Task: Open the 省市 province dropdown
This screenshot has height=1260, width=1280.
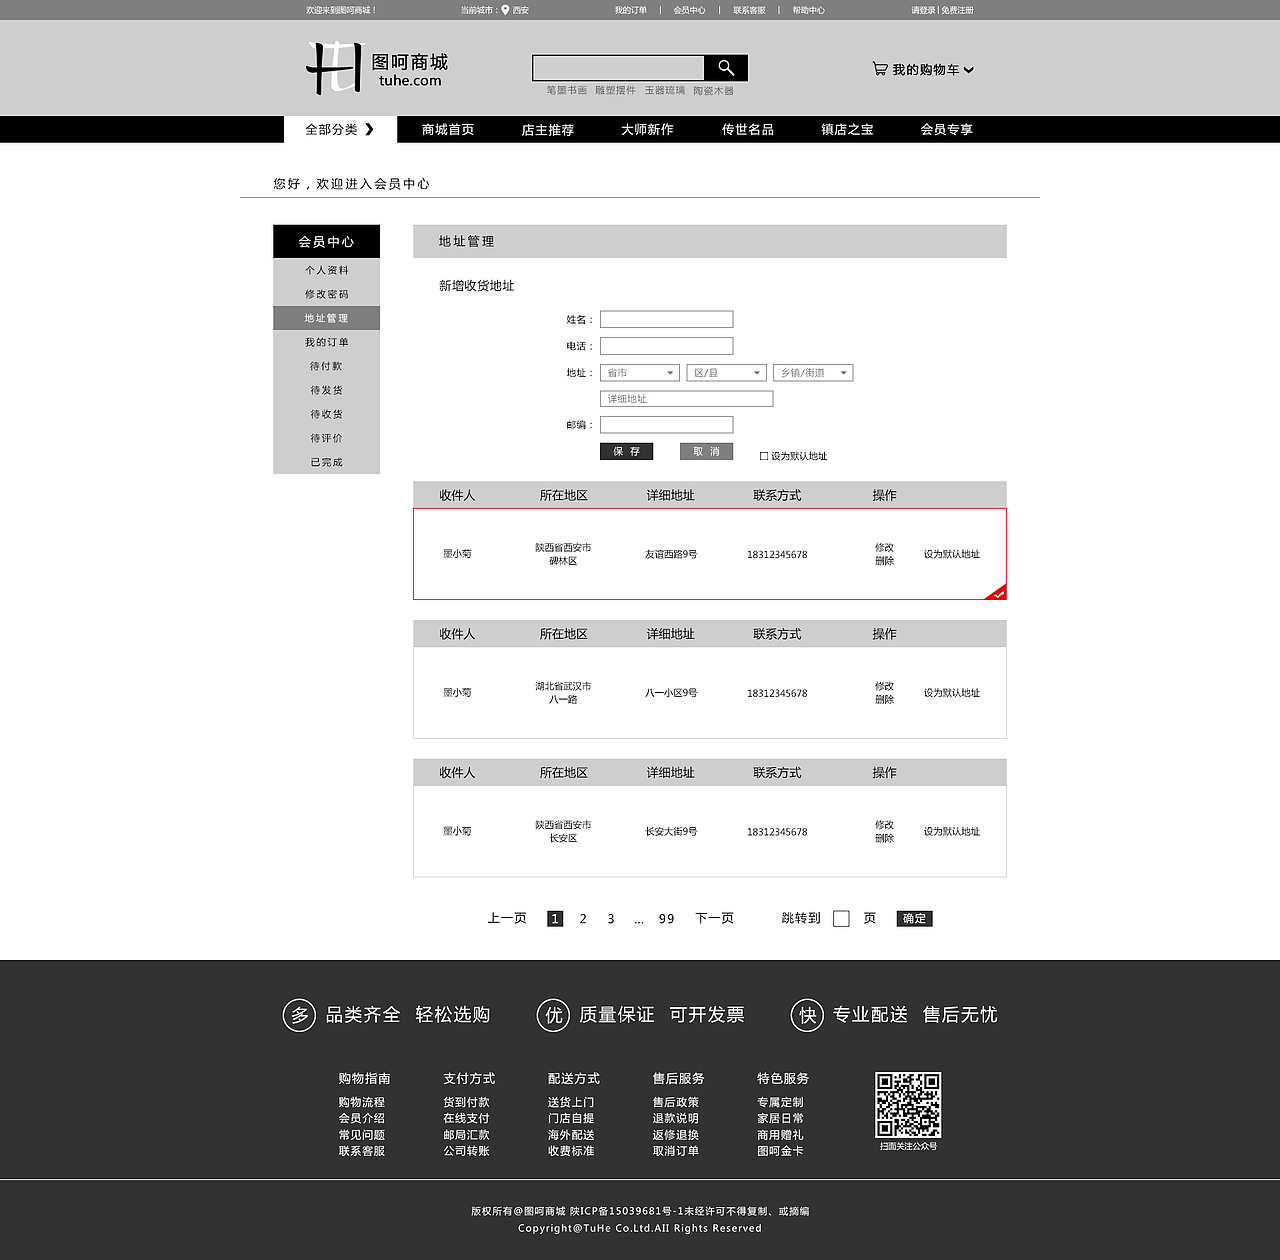Action: click(x=639, y=372)
